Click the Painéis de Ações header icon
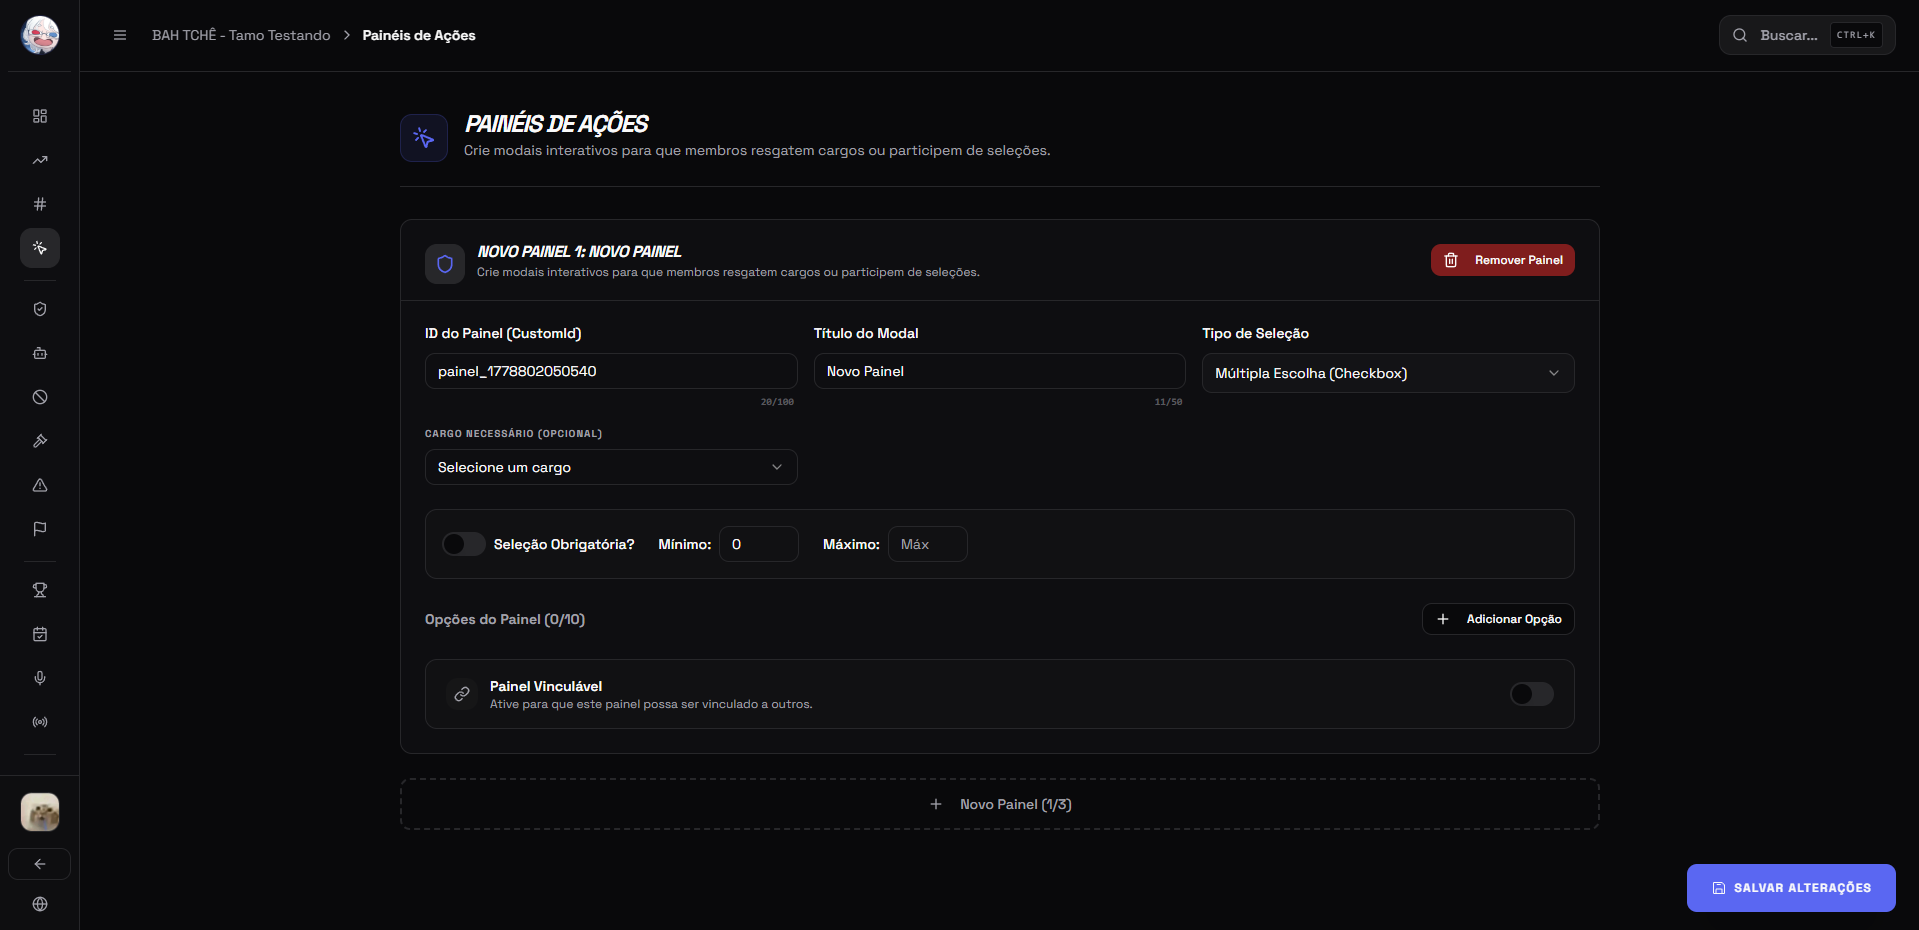This screenshot has width=1919, height=930. coord(424,138)
